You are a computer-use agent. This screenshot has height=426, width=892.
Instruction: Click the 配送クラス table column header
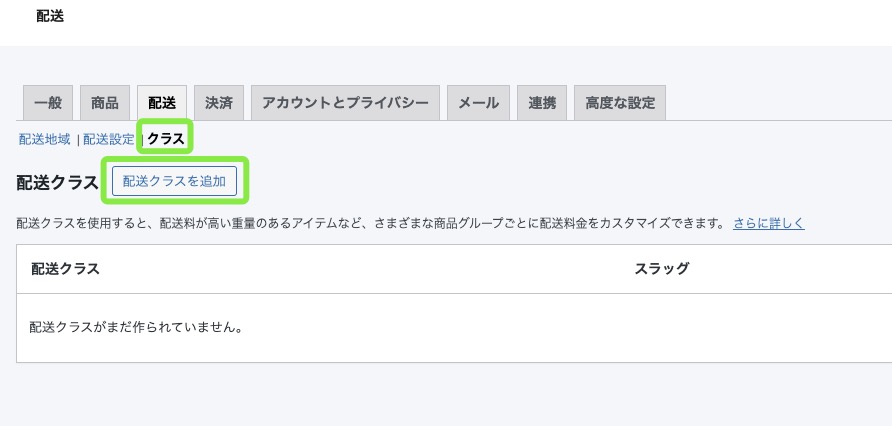point(65,269)
